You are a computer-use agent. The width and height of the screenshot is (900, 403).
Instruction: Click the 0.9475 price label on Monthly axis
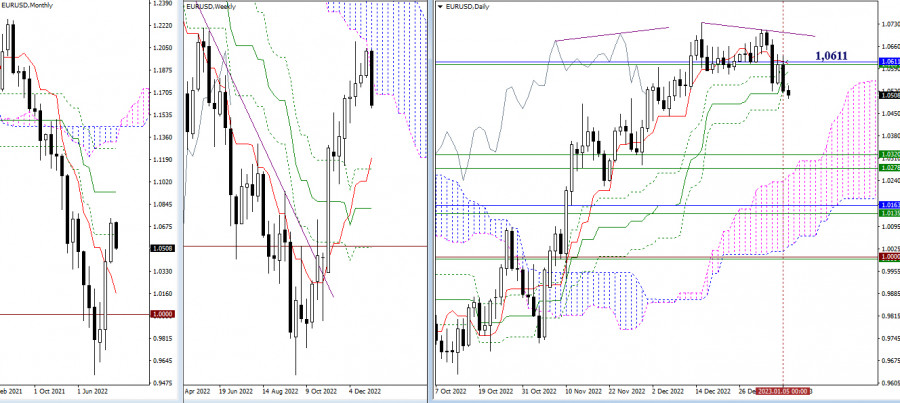coord(162,382)
